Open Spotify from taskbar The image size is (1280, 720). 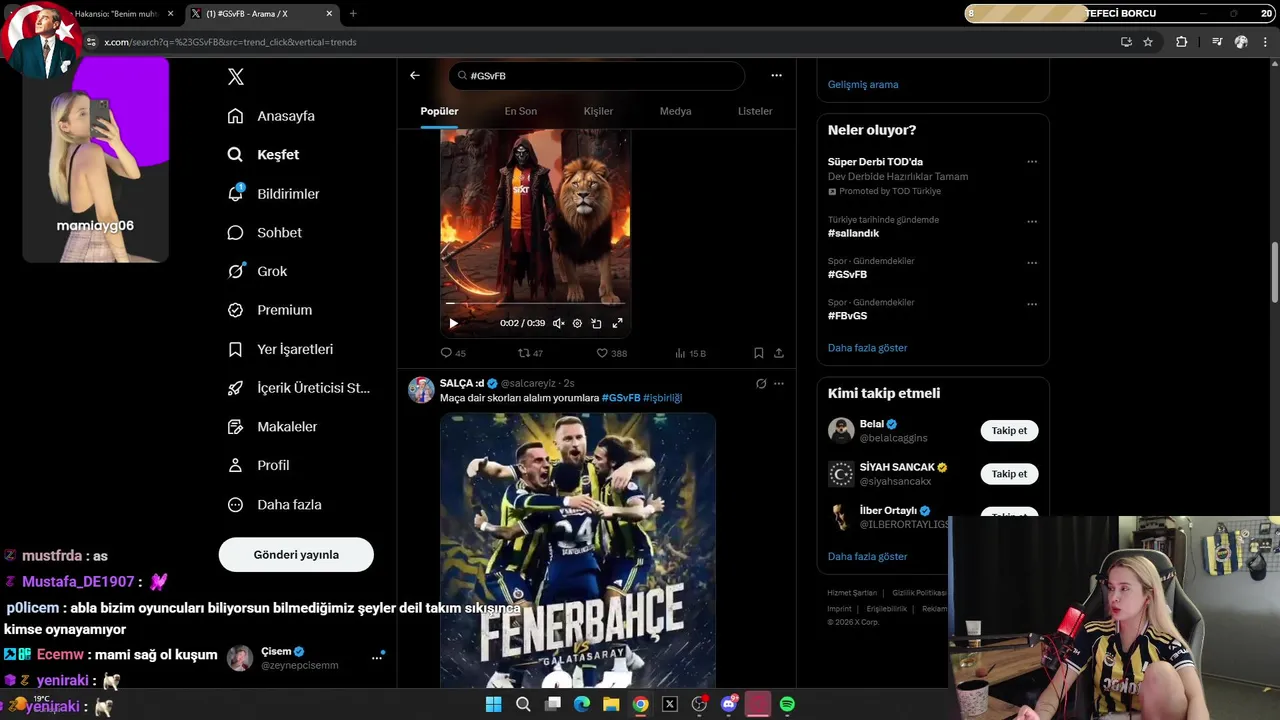787,704
